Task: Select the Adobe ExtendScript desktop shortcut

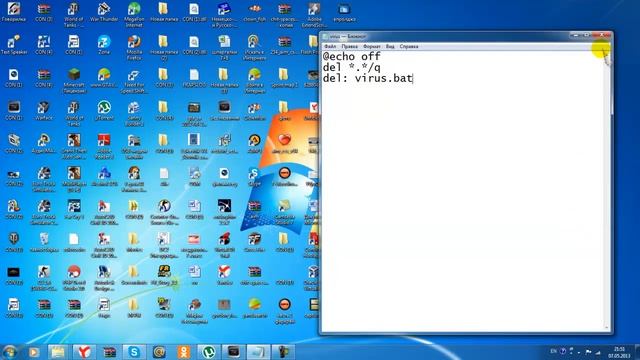Action: pyautogui.click(x=314, y=15)
